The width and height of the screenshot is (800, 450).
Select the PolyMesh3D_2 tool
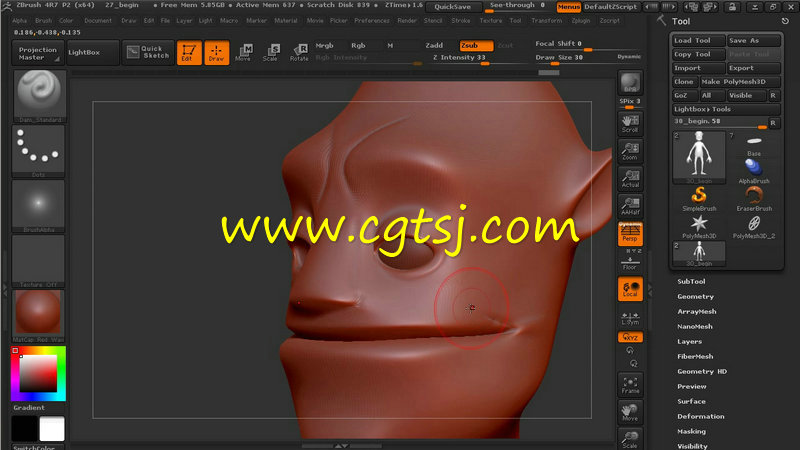pos(754,227)
